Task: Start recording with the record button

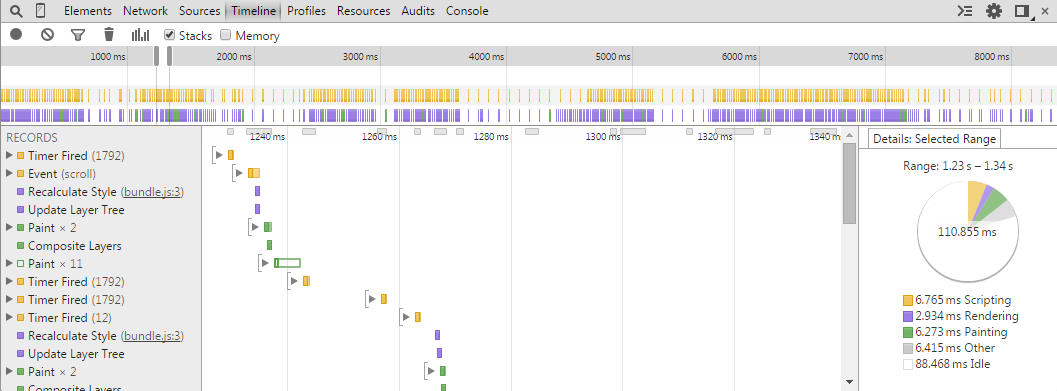Action: [16, 34]
